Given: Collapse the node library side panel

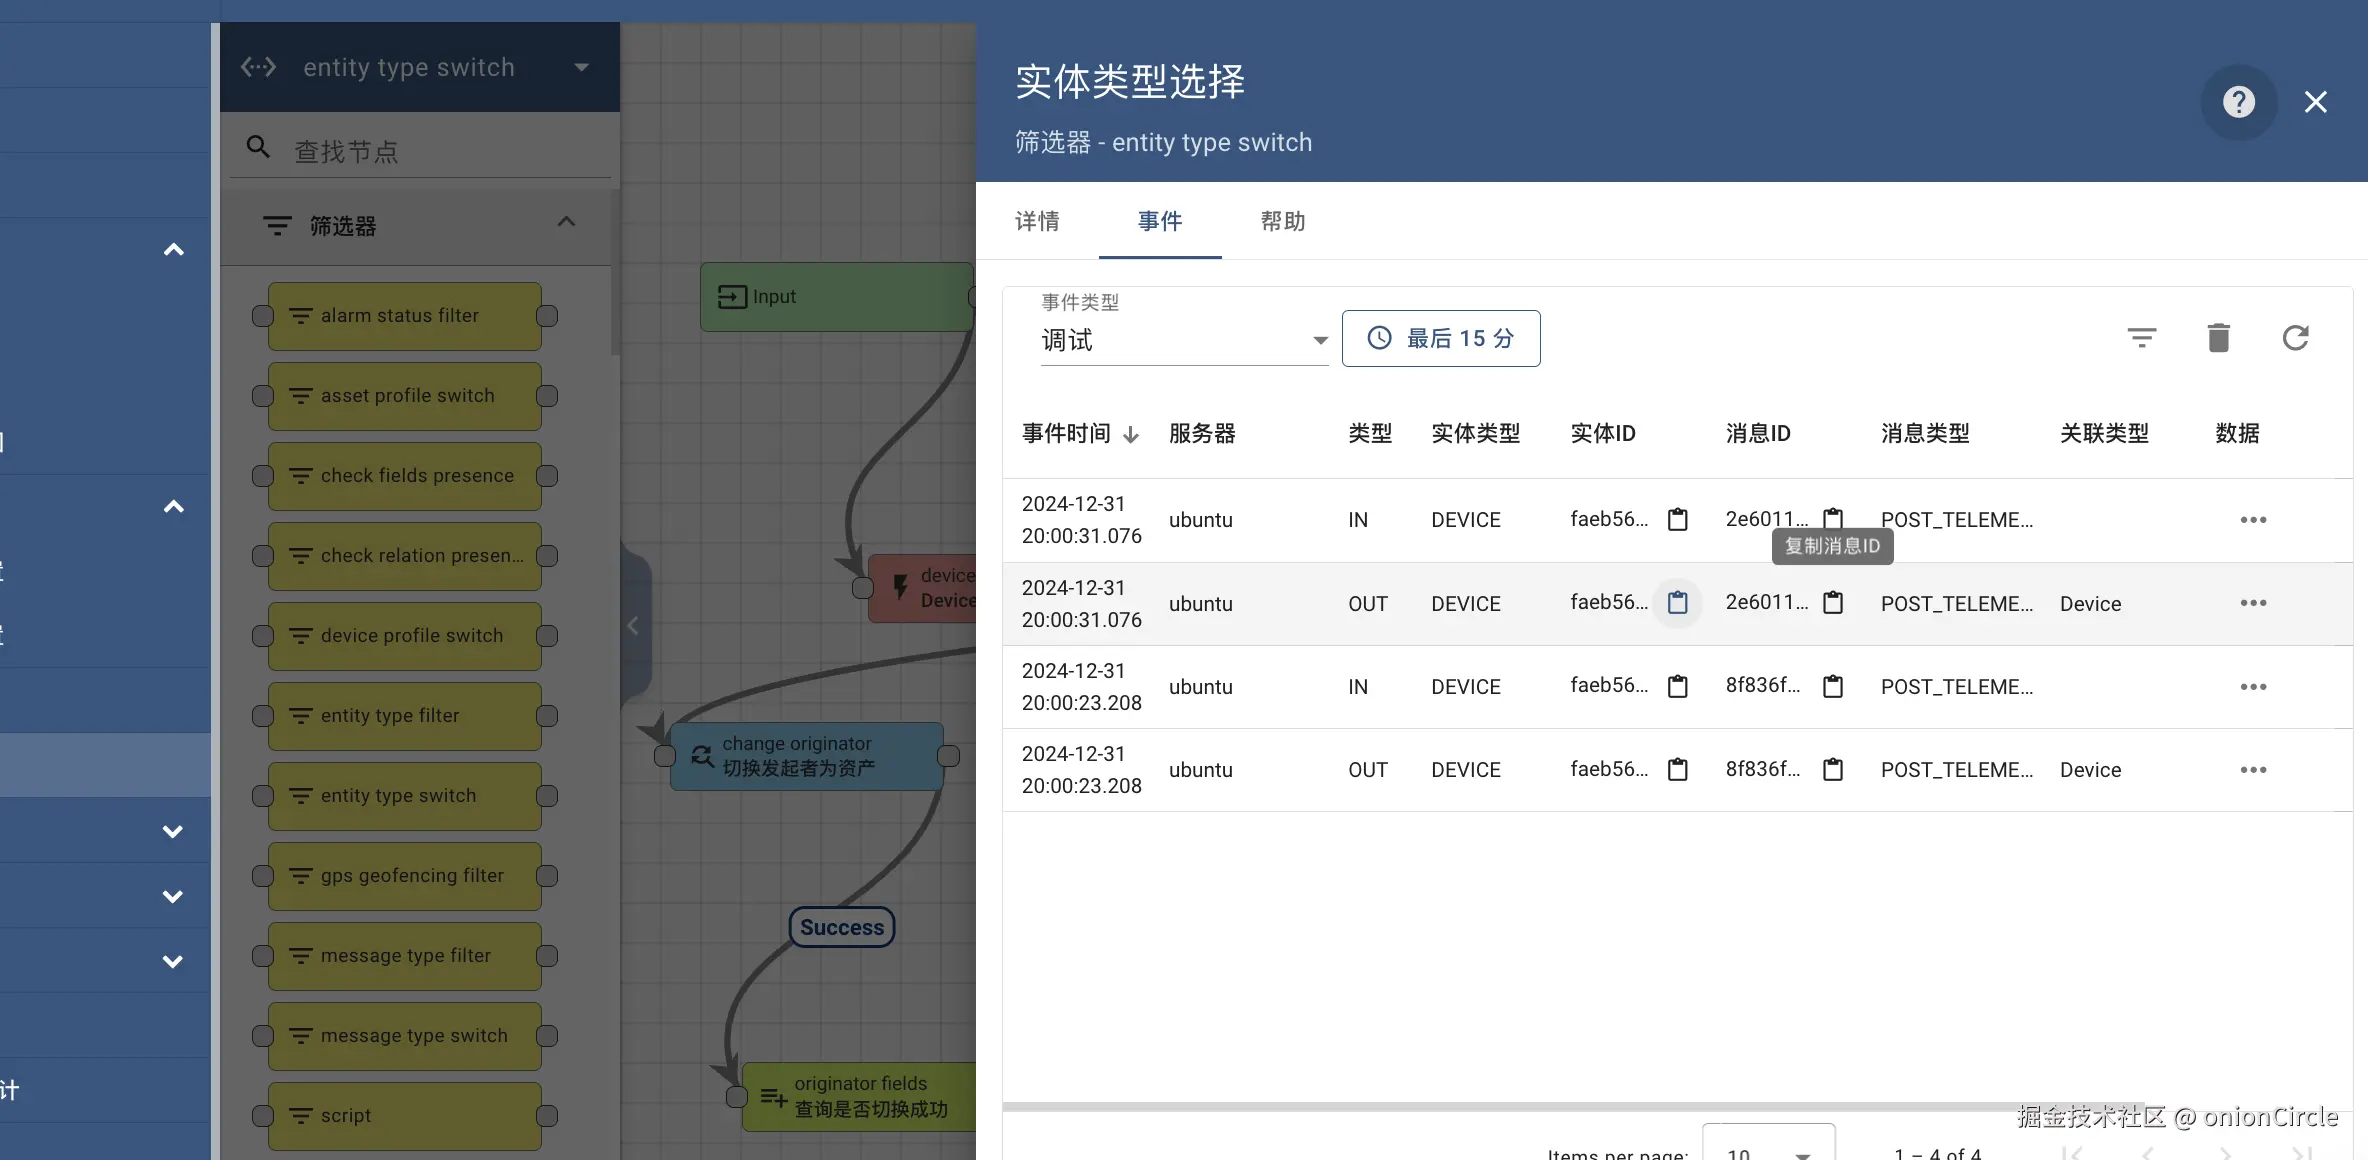Looking at the screenshot, I should pyautogui.click(x=633, y=626).
